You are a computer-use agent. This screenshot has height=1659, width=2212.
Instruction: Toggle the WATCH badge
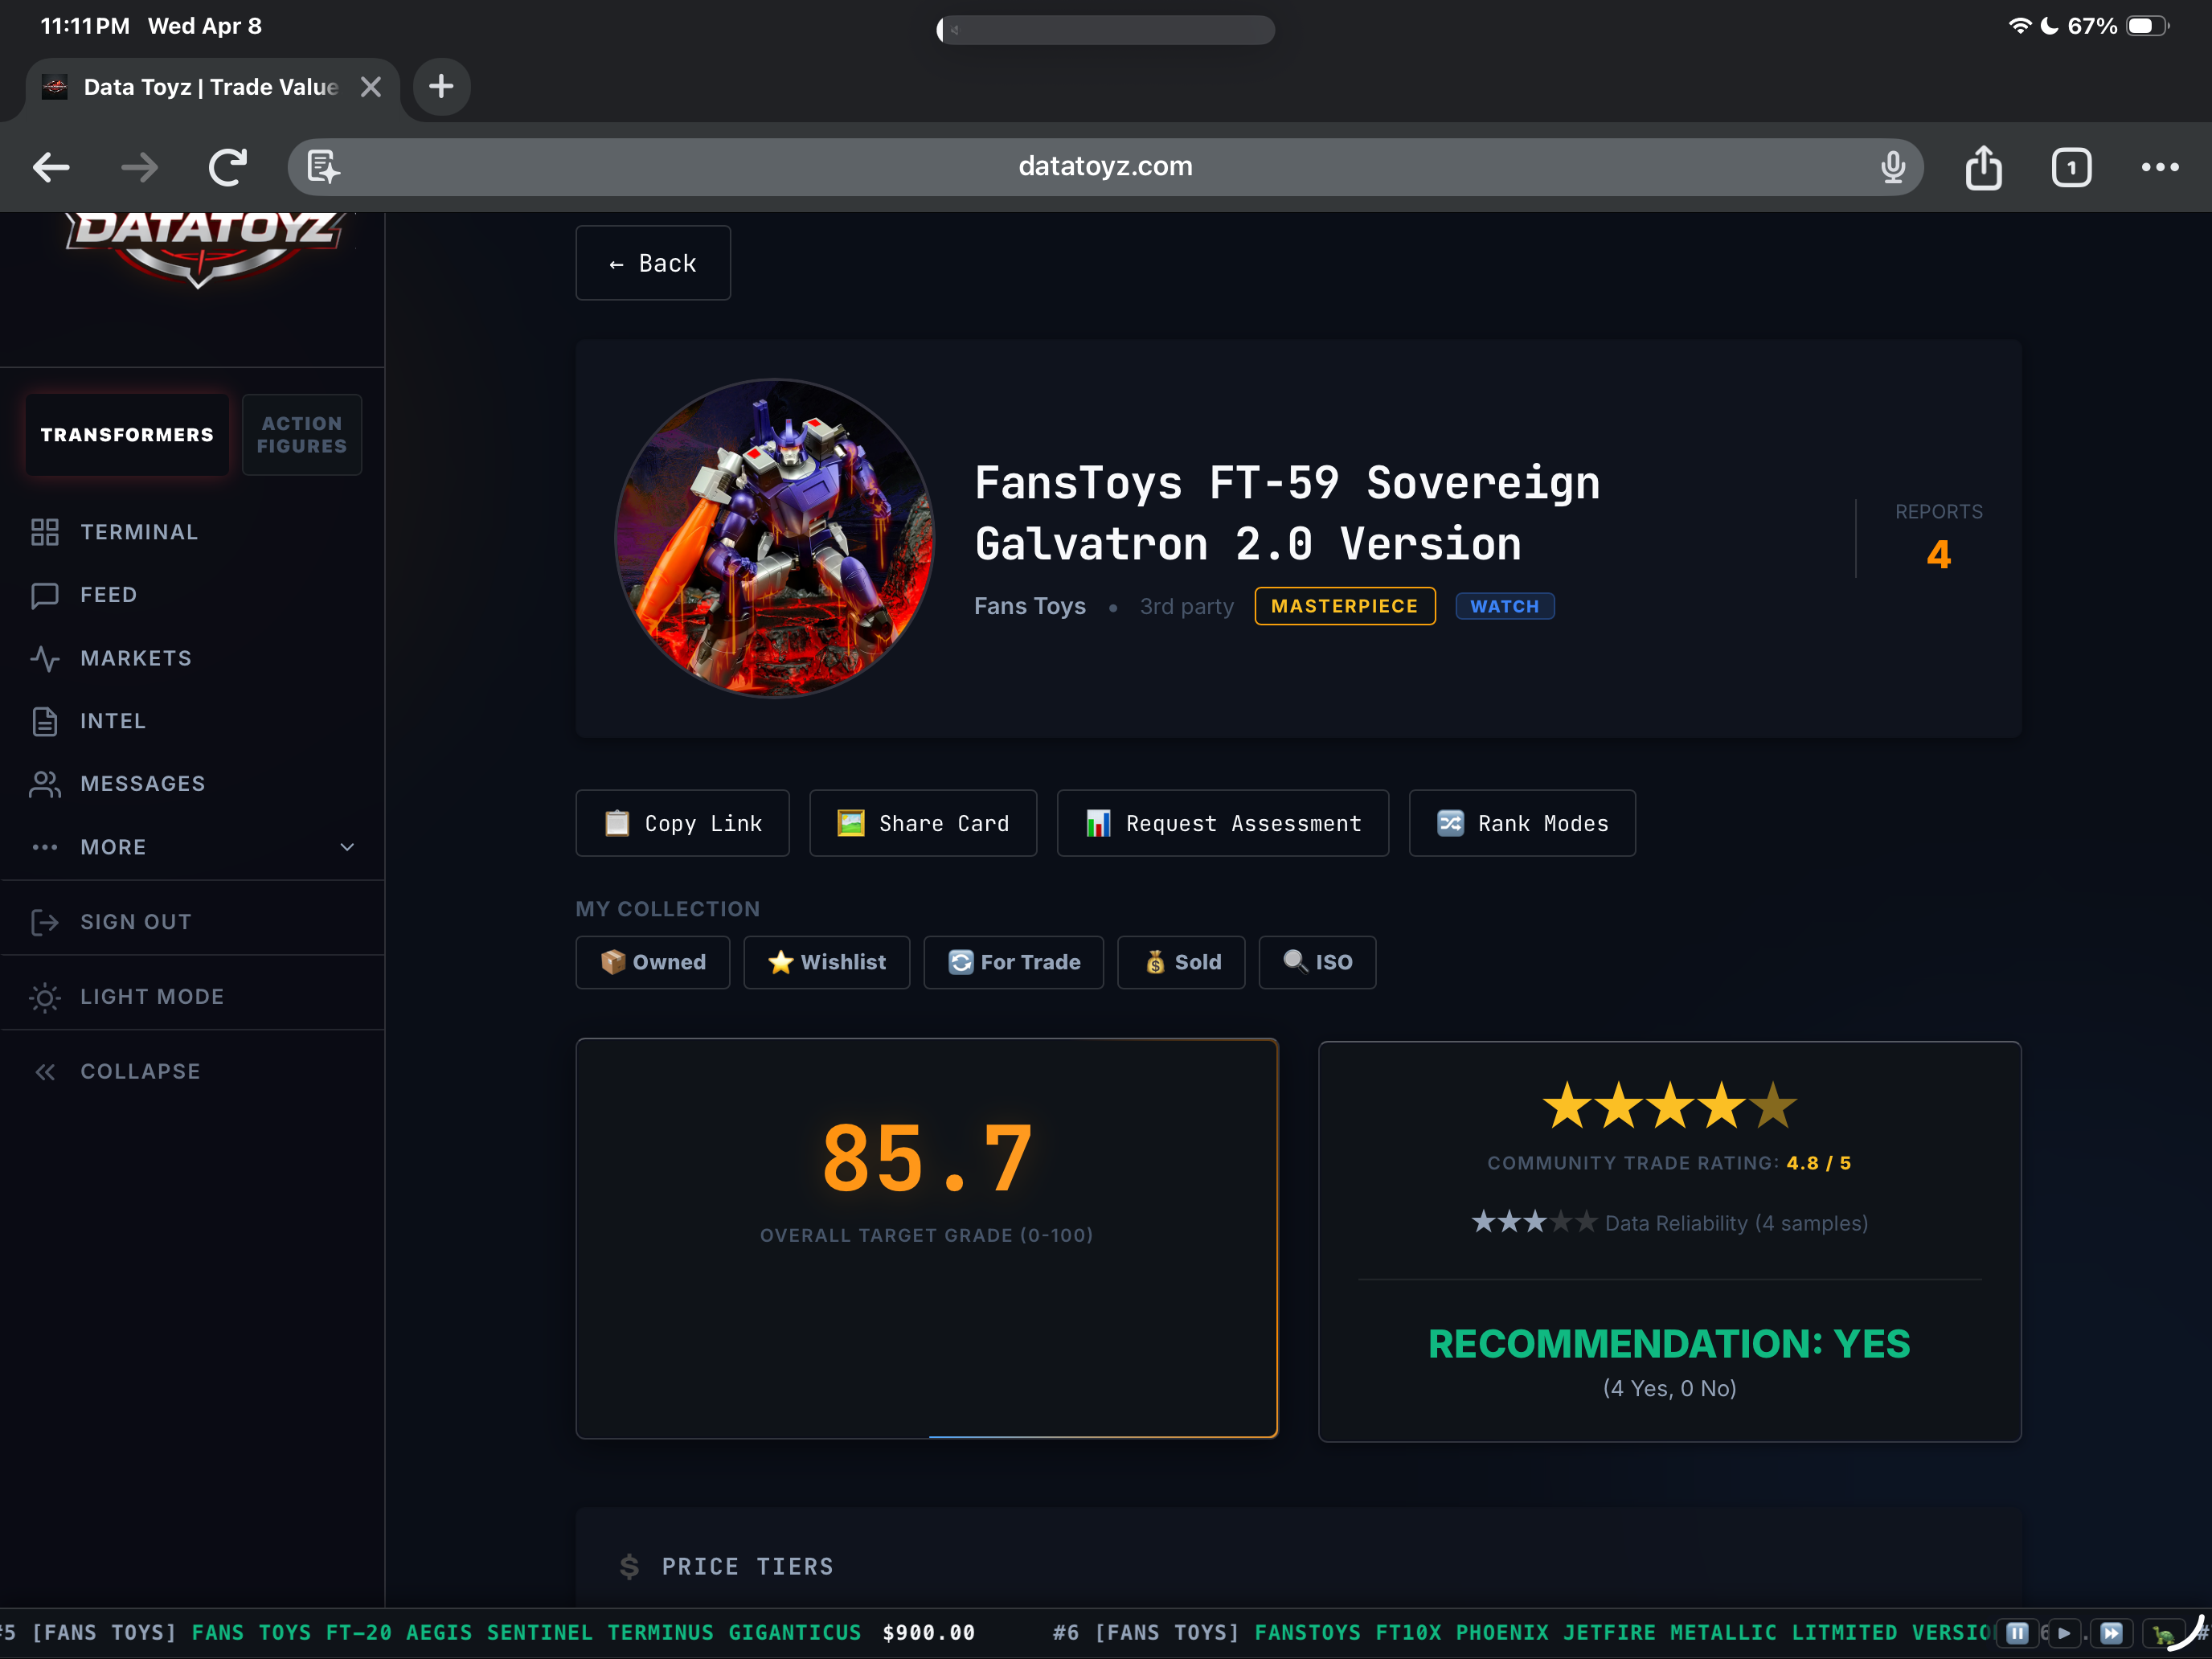click(x=1504, y=606)
